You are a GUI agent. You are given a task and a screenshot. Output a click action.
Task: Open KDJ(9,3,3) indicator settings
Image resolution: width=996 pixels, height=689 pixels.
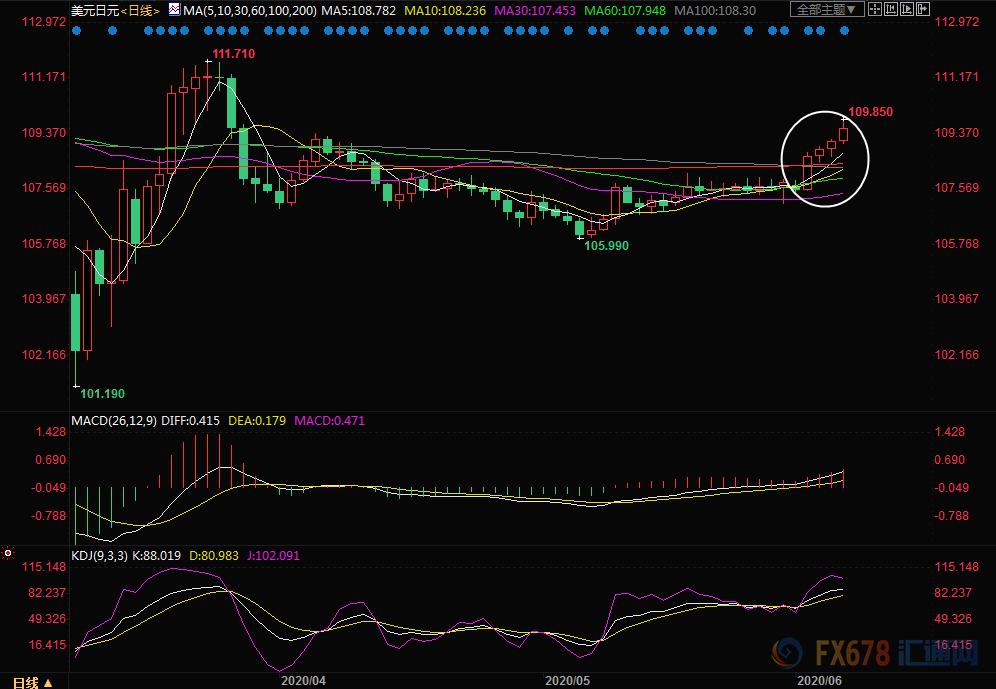click(x=100, y=556)
